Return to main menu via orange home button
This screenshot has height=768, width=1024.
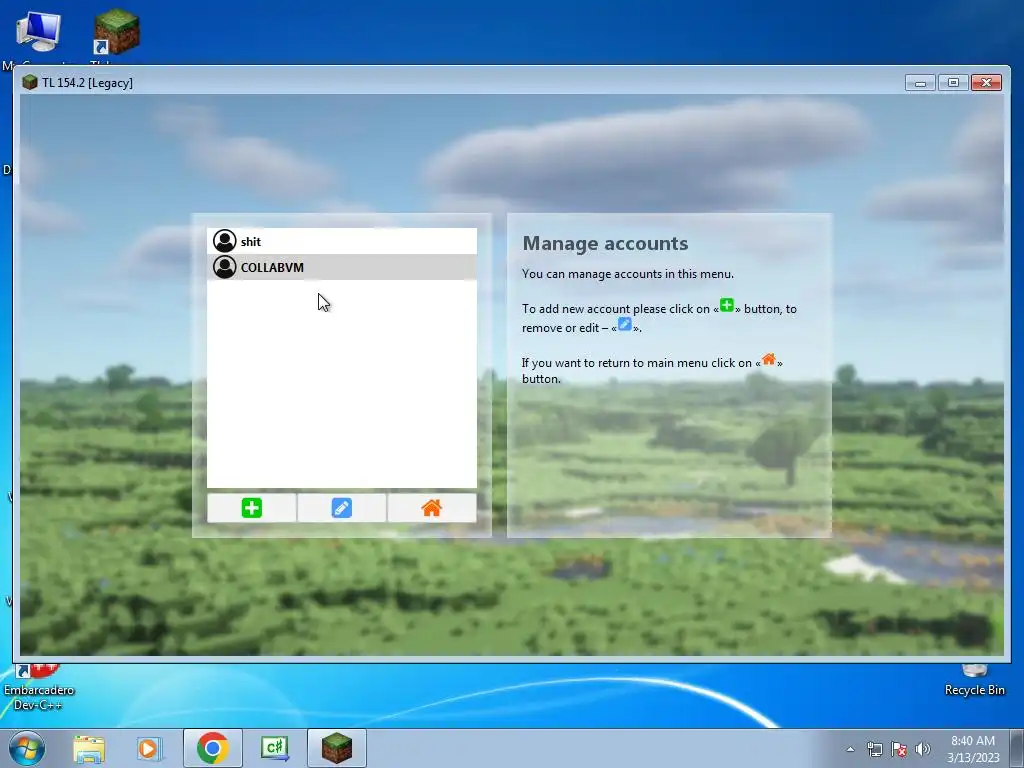pyautogui.click(x=432, y=508)
